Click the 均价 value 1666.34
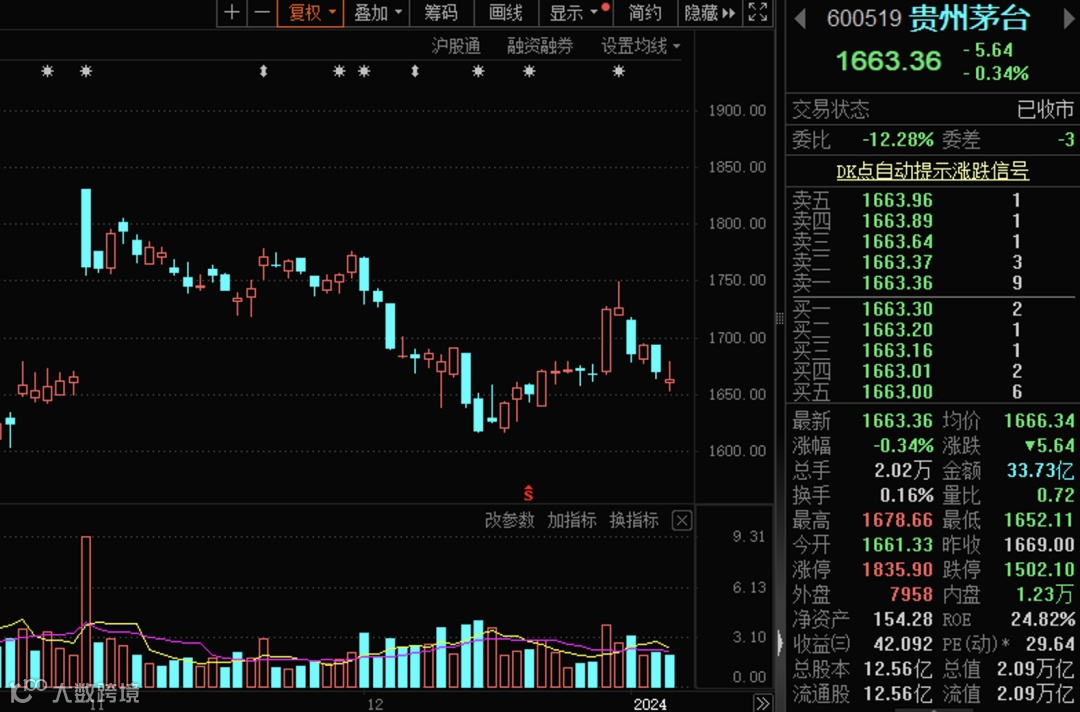The width and height of the screenshot is (1080, 712). 1039,421
